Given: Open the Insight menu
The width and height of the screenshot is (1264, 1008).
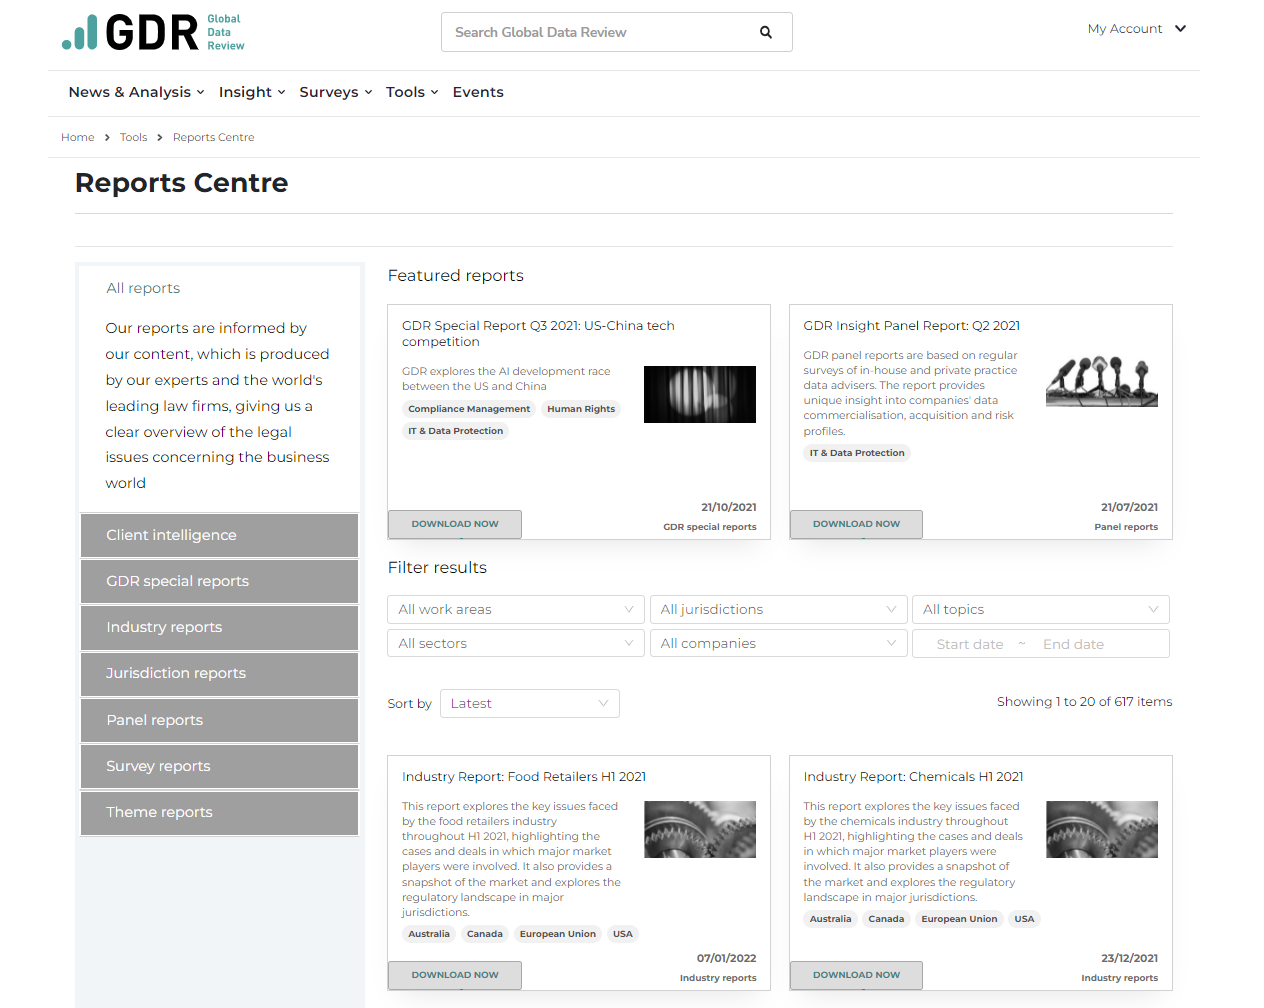Looking at the screenshot, I should 252,92.
